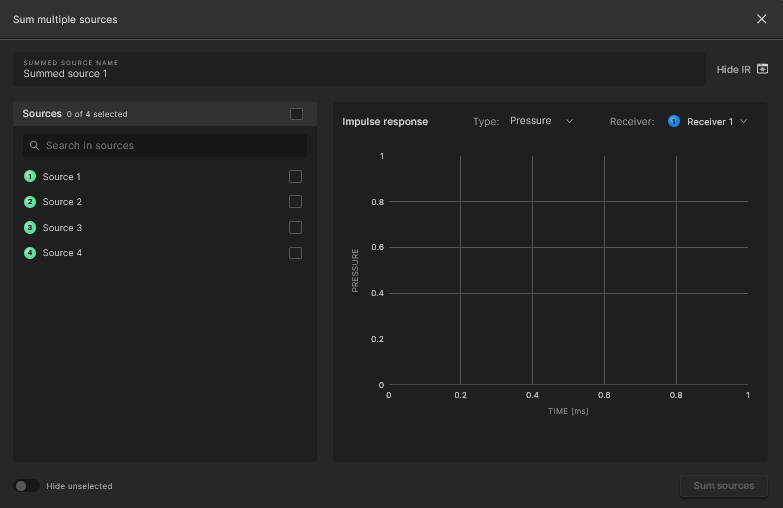Click the green Source 1 number badge
This screenshot has height=508, width=783.
point(30,177)
